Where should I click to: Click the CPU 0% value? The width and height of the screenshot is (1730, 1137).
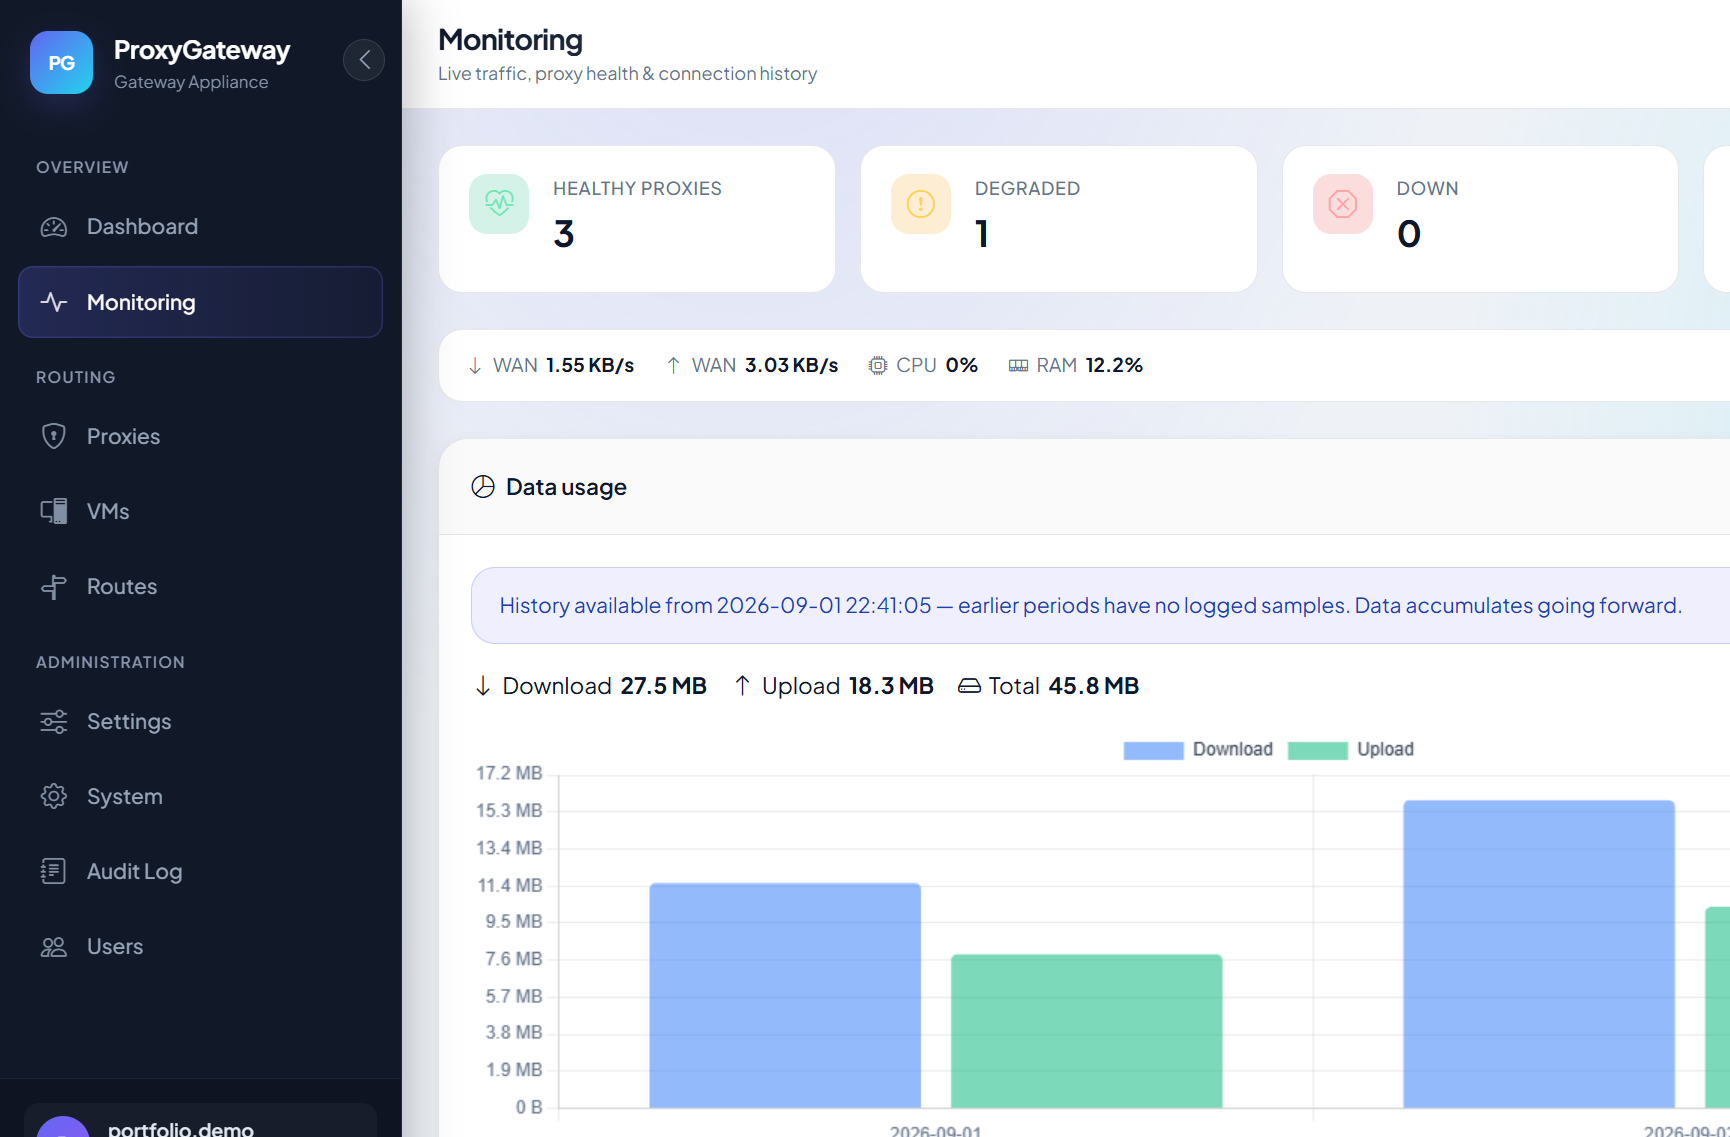(x=962, y=366)
